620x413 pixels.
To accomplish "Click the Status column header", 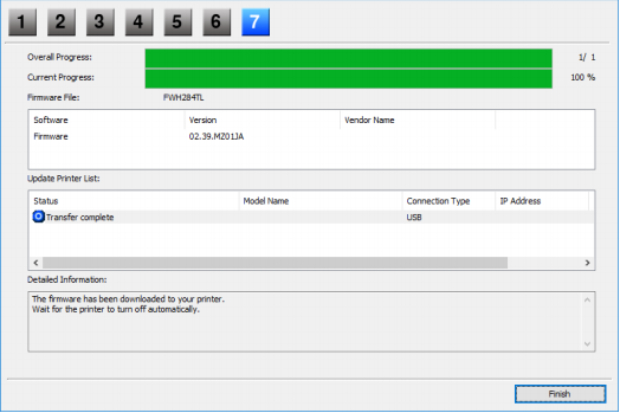I will click(x=134, y=201).
